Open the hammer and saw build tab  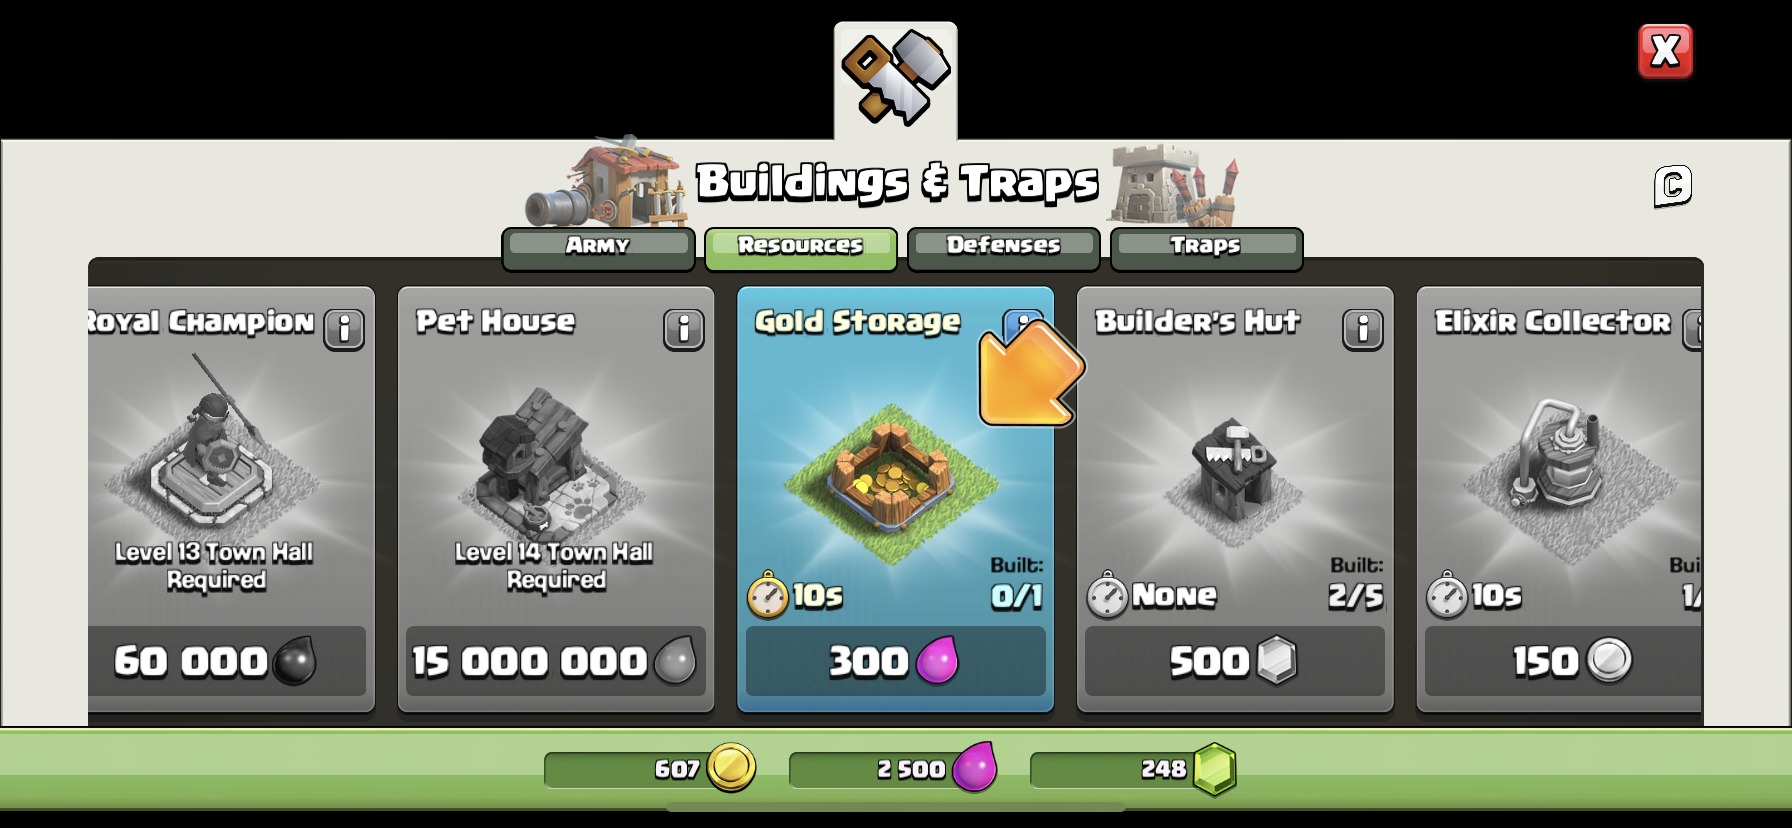pyautogui.click(x=895, y=80)
